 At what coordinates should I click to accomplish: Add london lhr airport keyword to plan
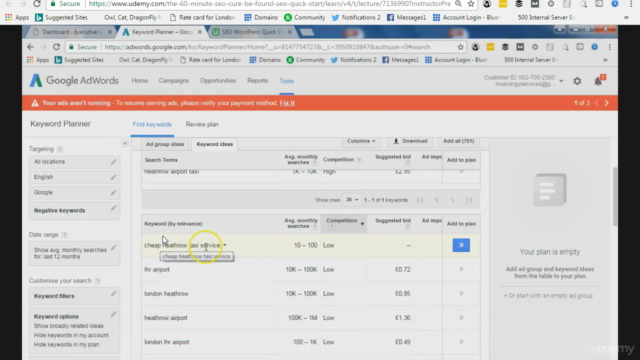click(461, 342)
